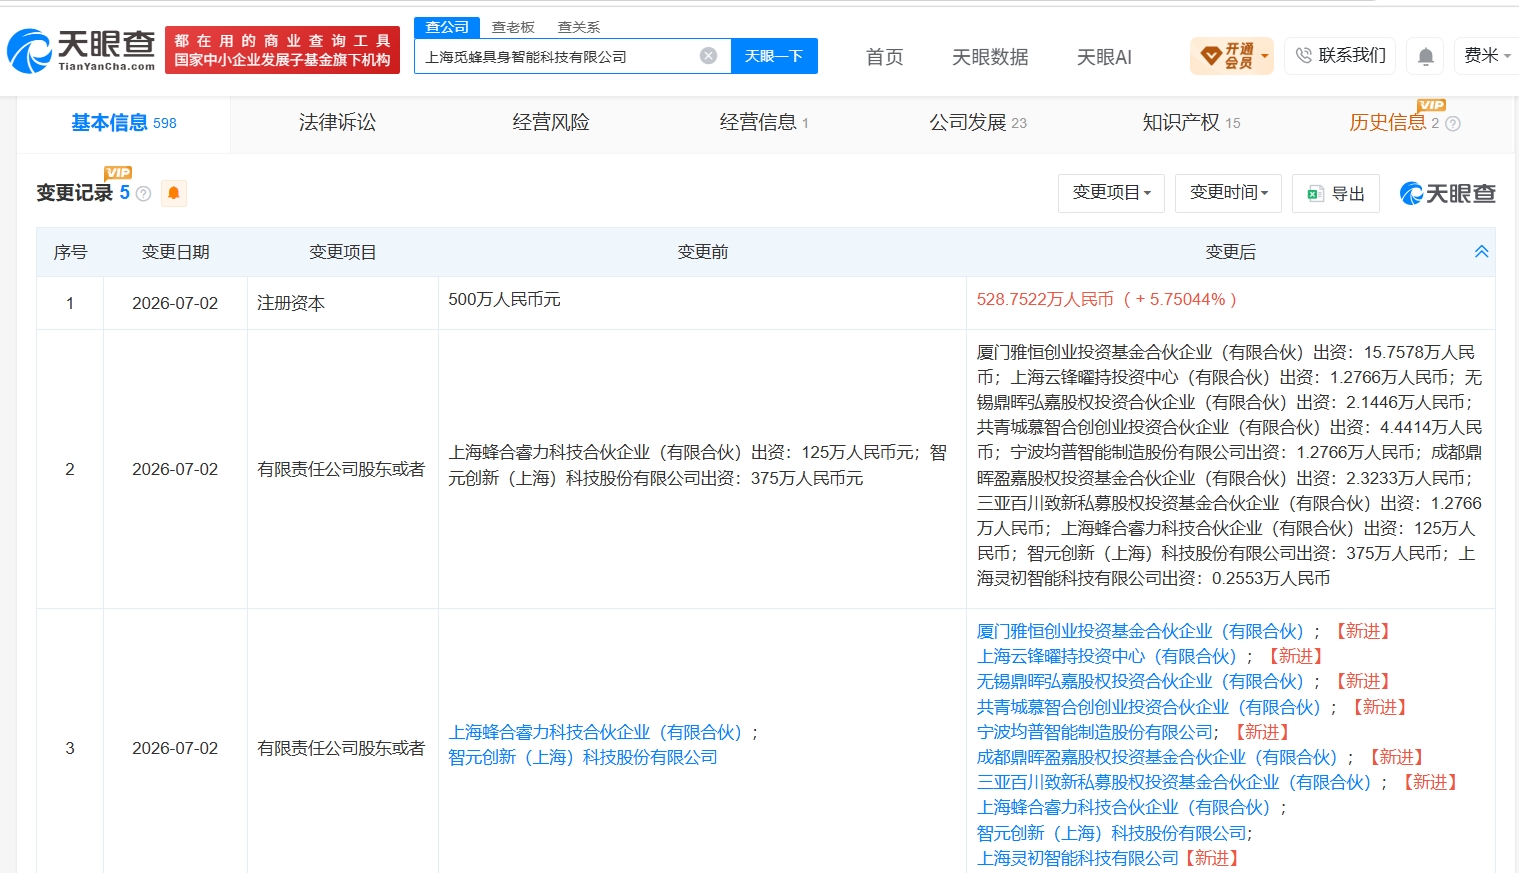Click the company name search input field
Image resolution: width=1519 pixels, height=873 pixels.
click(558, 56)
